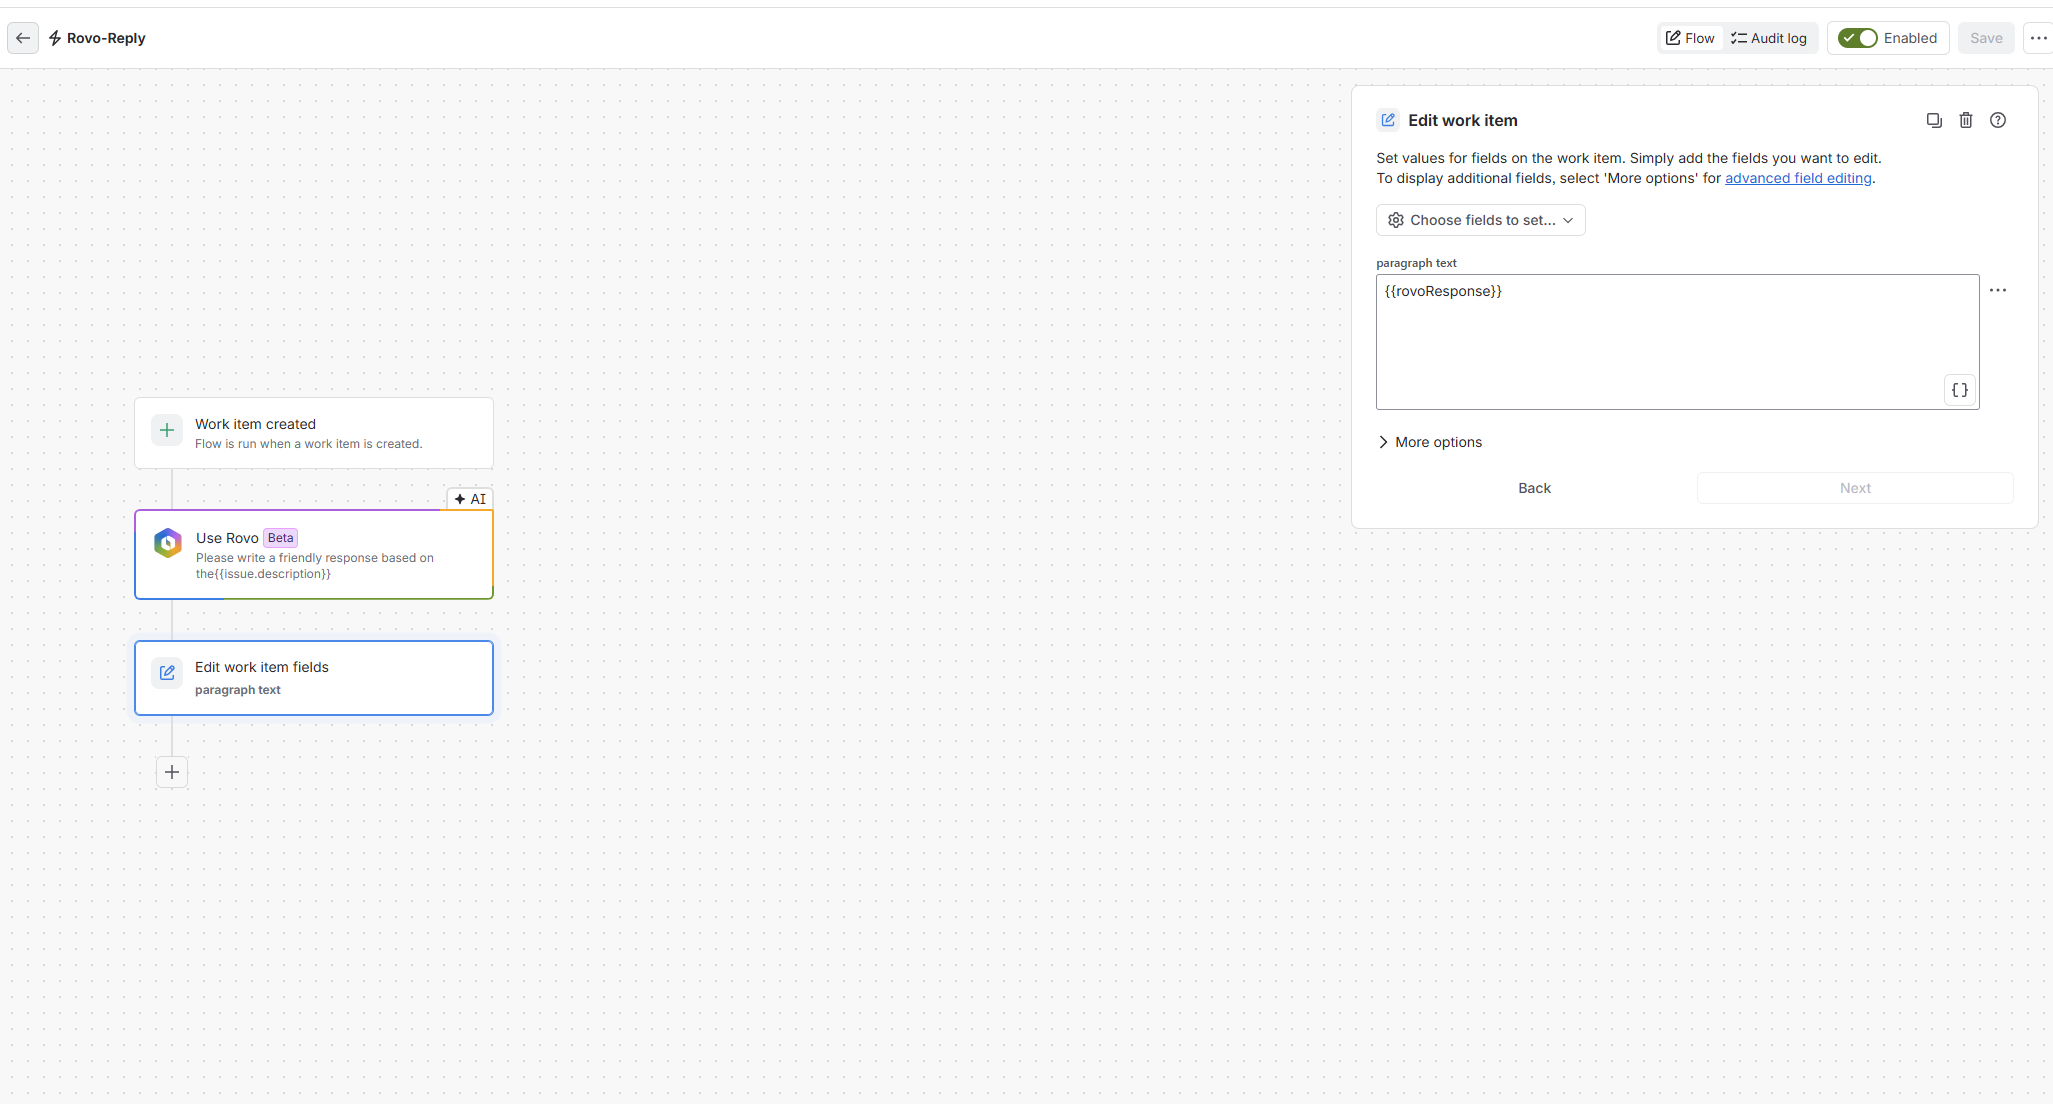The height and width of the screenshot is (1104, 2053).
Task: Toggle the Enabled switch off
Action: click(x=1858, y=38)
